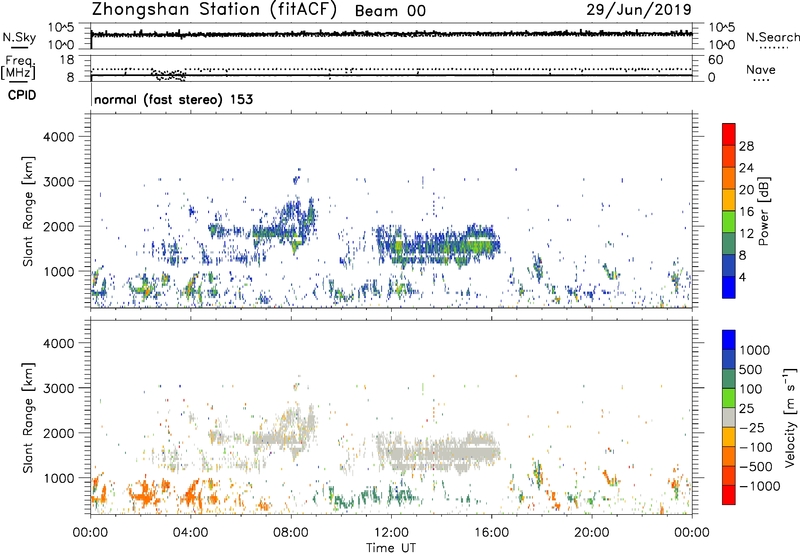Screen dimensions: 800x554
Task: Click the 'N.Search' legend label
Action: 772,37
